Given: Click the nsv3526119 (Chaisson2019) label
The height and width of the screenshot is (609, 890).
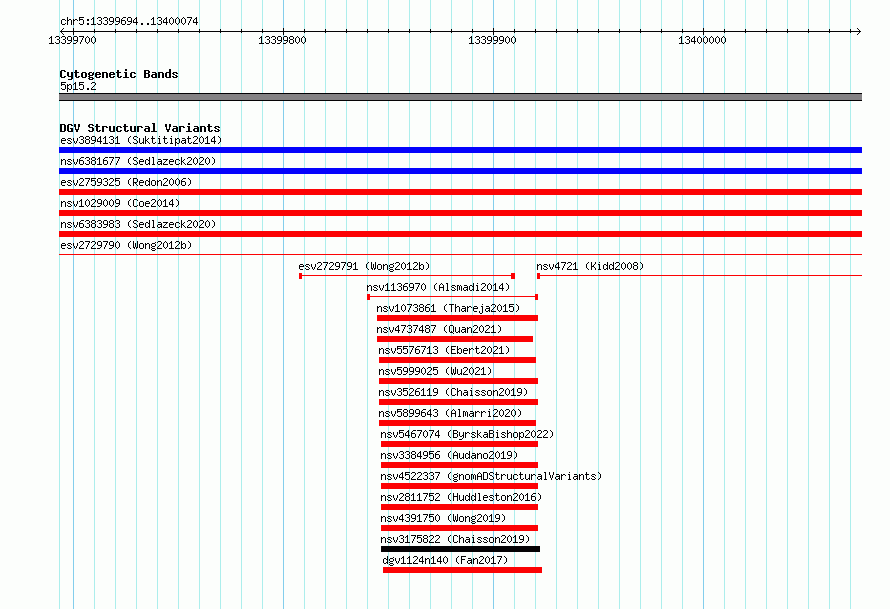Looking at the screenshot, I should [453, 392].
